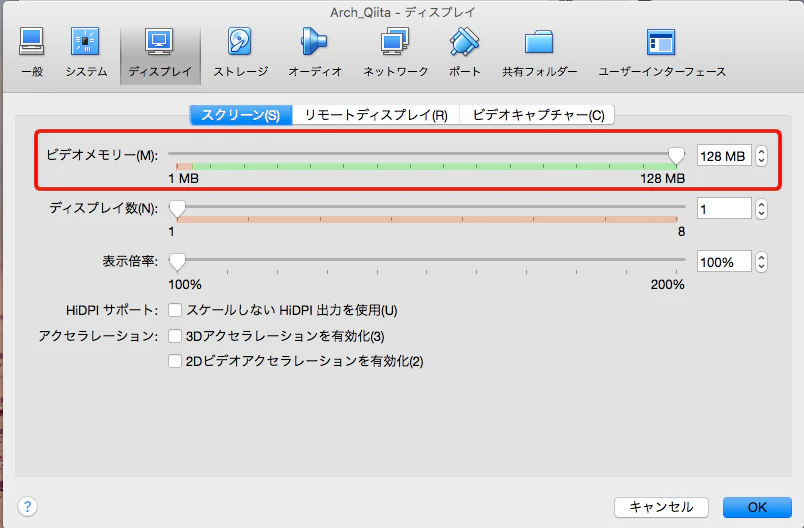Open the ポート (Ports) settings icon

pyautogui.click(x=465, y=52)
